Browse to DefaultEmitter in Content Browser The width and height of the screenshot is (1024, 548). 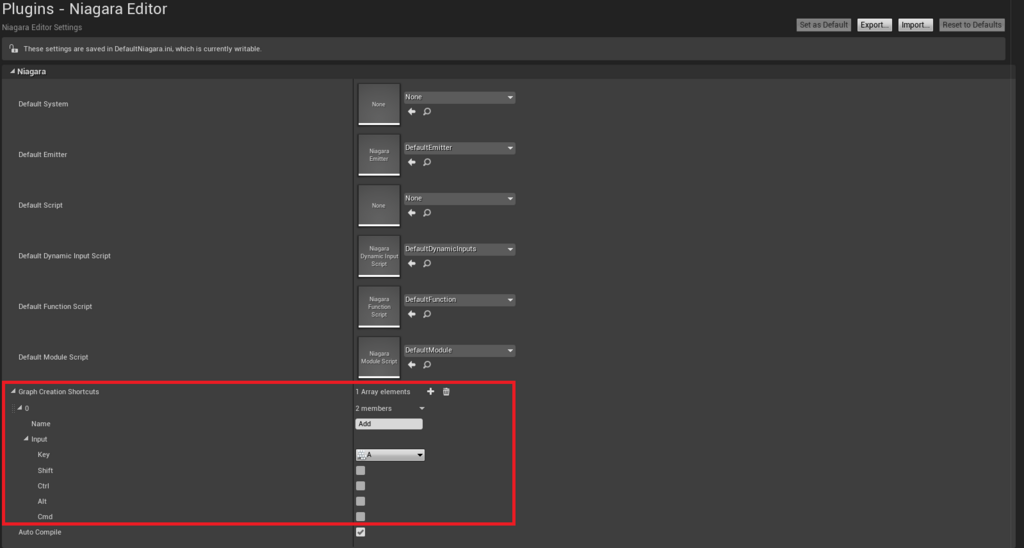(427, 163)
